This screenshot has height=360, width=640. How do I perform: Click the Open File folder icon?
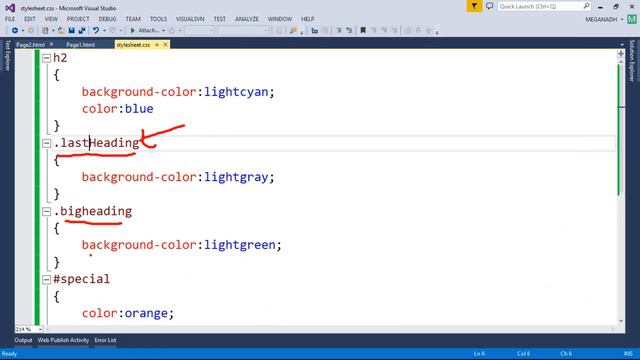click(61, 31)
